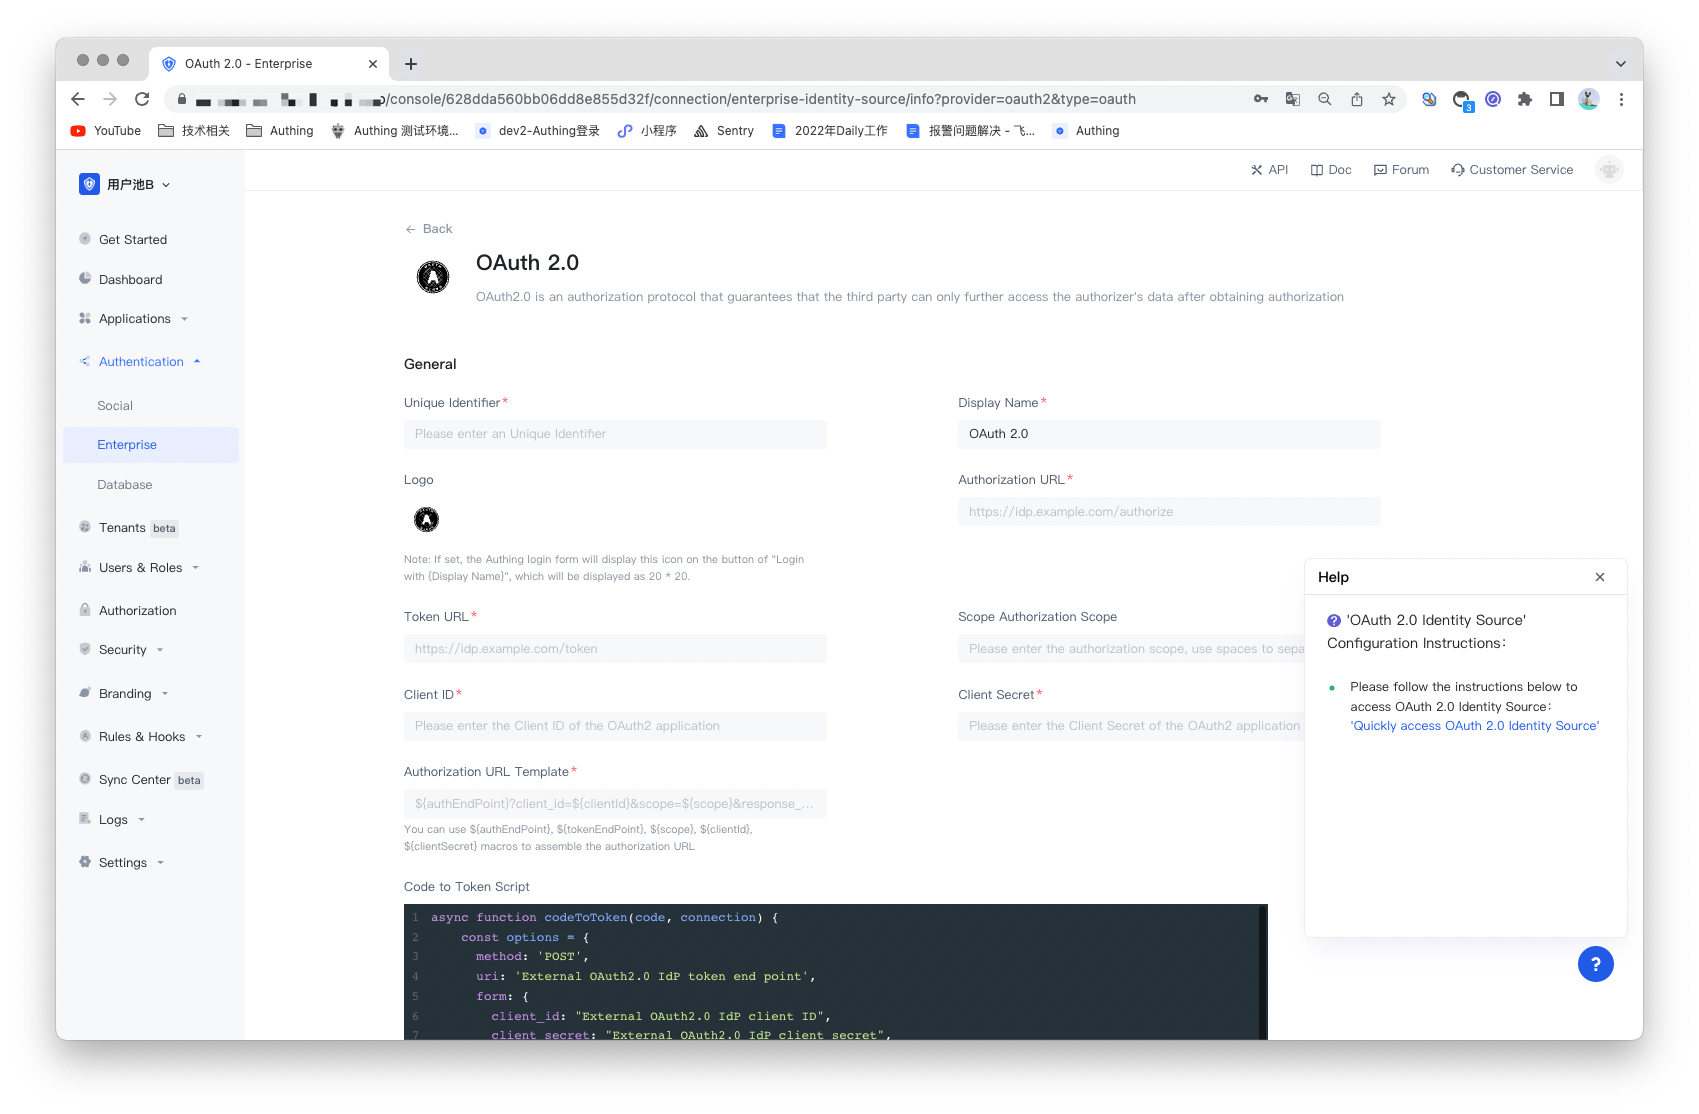Select Database in the sidebar

(x=125, y=485)
